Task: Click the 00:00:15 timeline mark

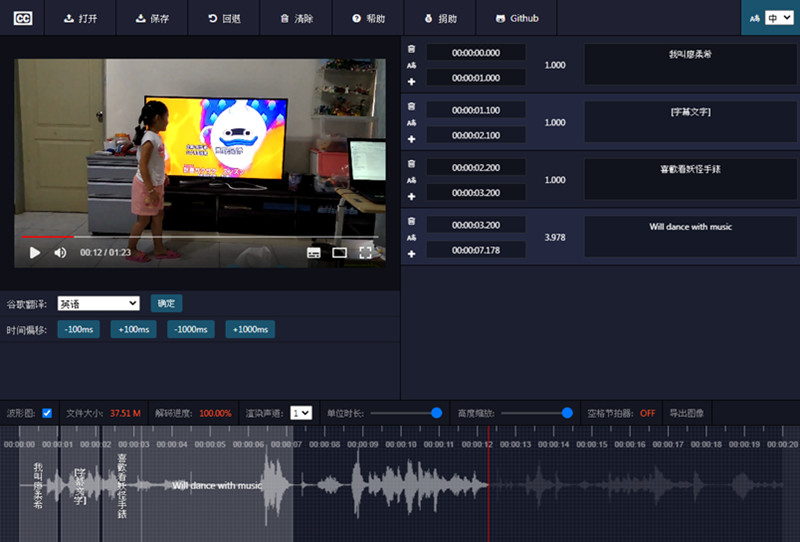Action: 592,445
